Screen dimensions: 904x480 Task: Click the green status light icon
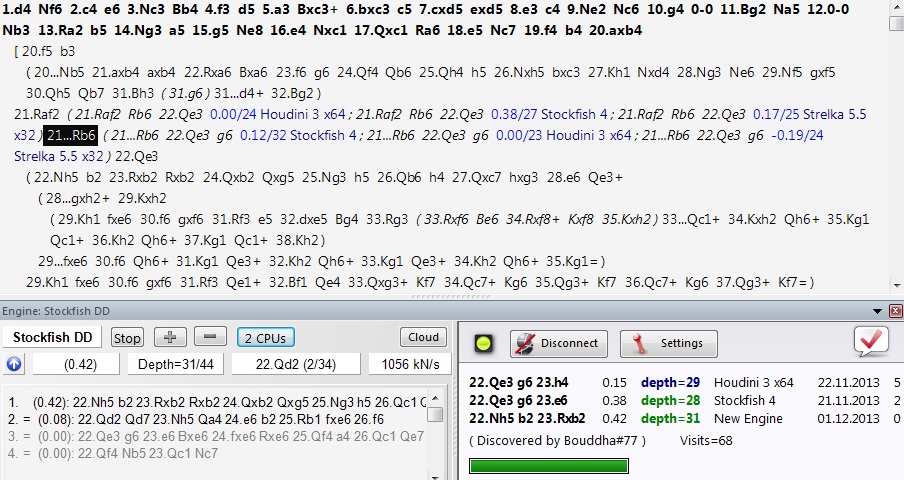[x=483, y=343]
